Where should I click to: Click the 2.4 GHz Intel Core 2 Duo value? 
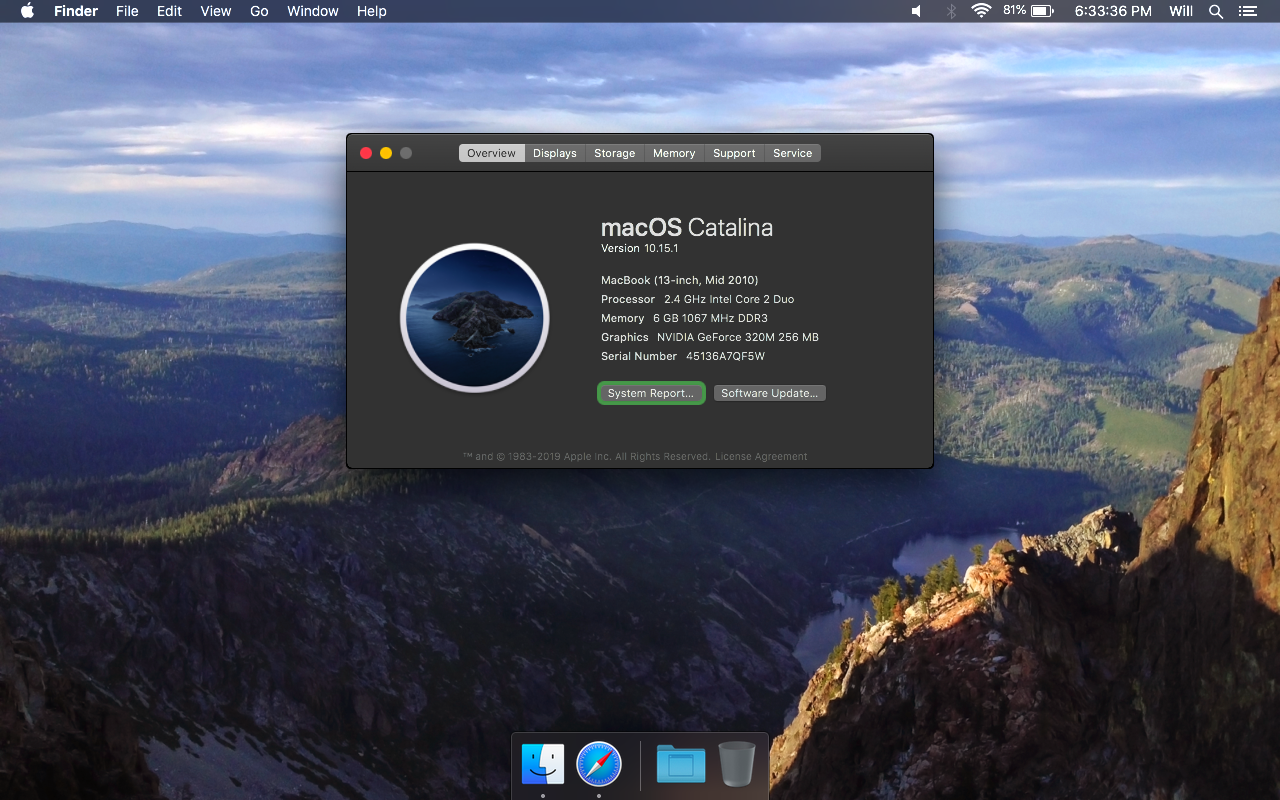[729, 299]
